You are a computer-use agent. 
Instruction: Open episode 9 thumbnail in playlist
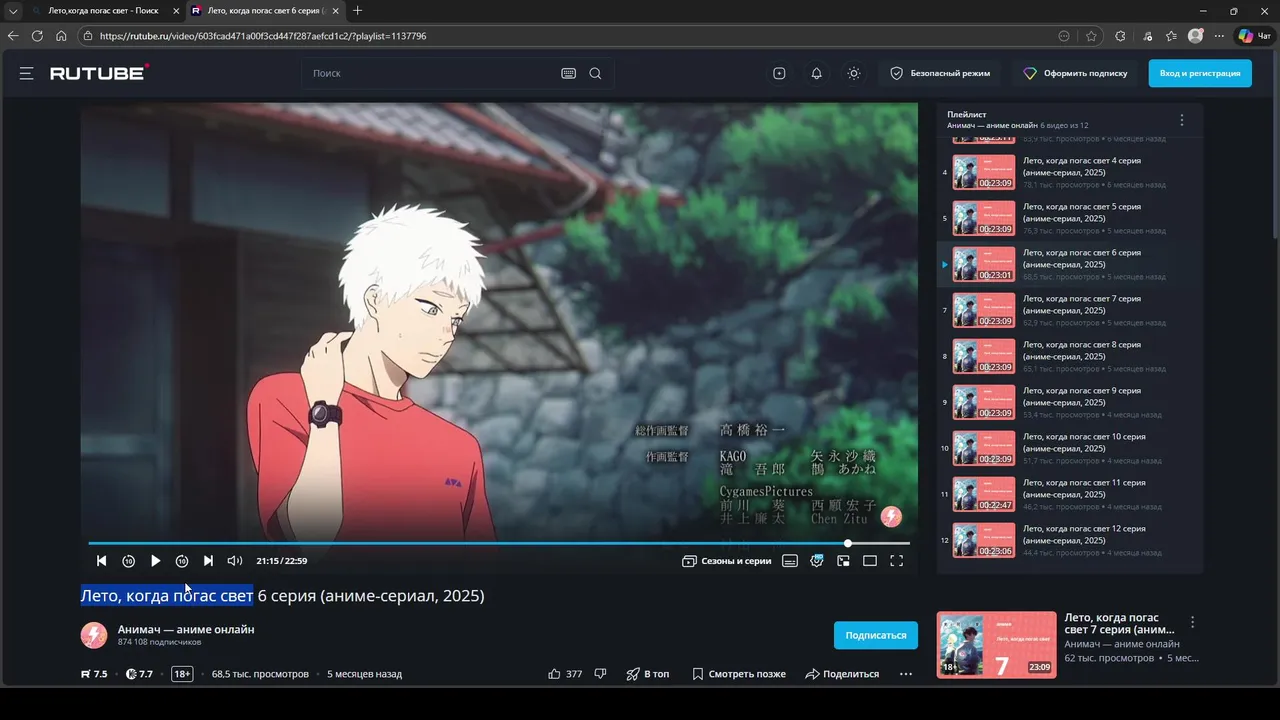983,402
